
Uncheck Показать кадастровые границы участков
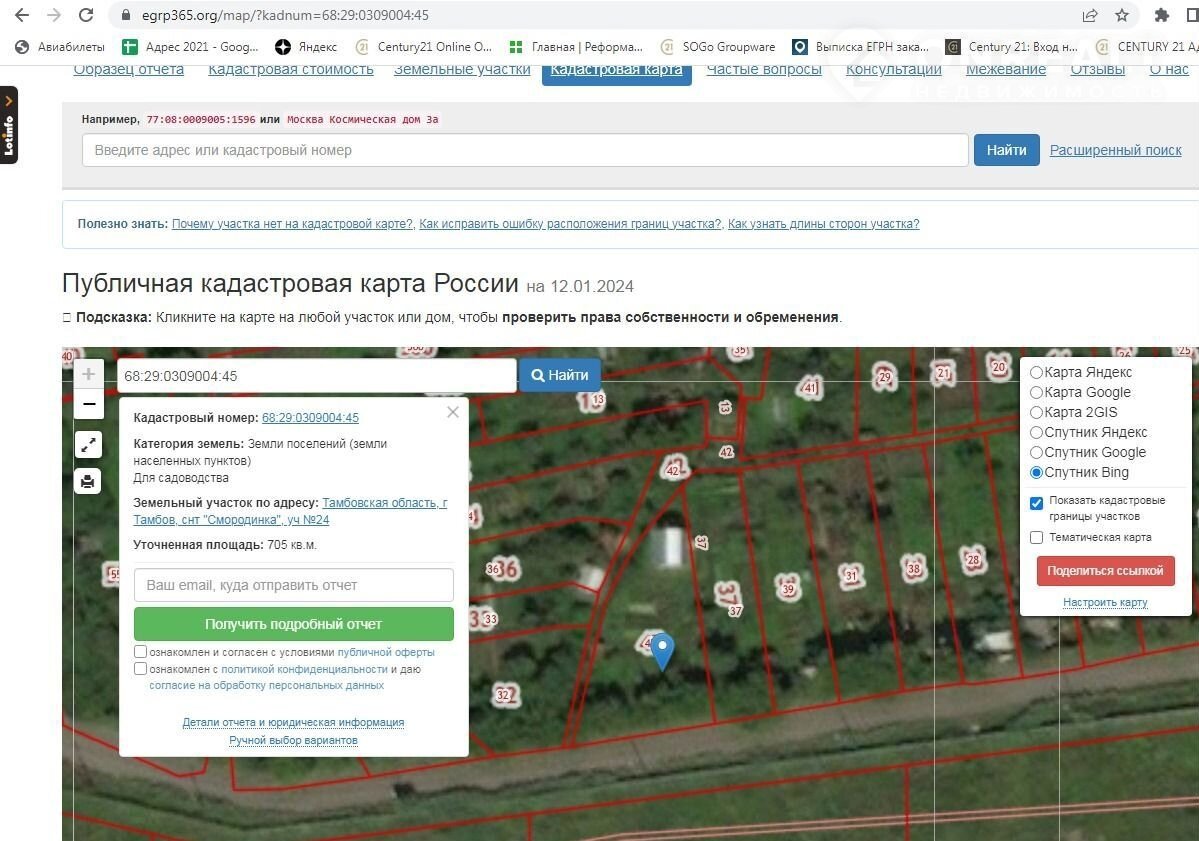click(x=1037, y=503)
